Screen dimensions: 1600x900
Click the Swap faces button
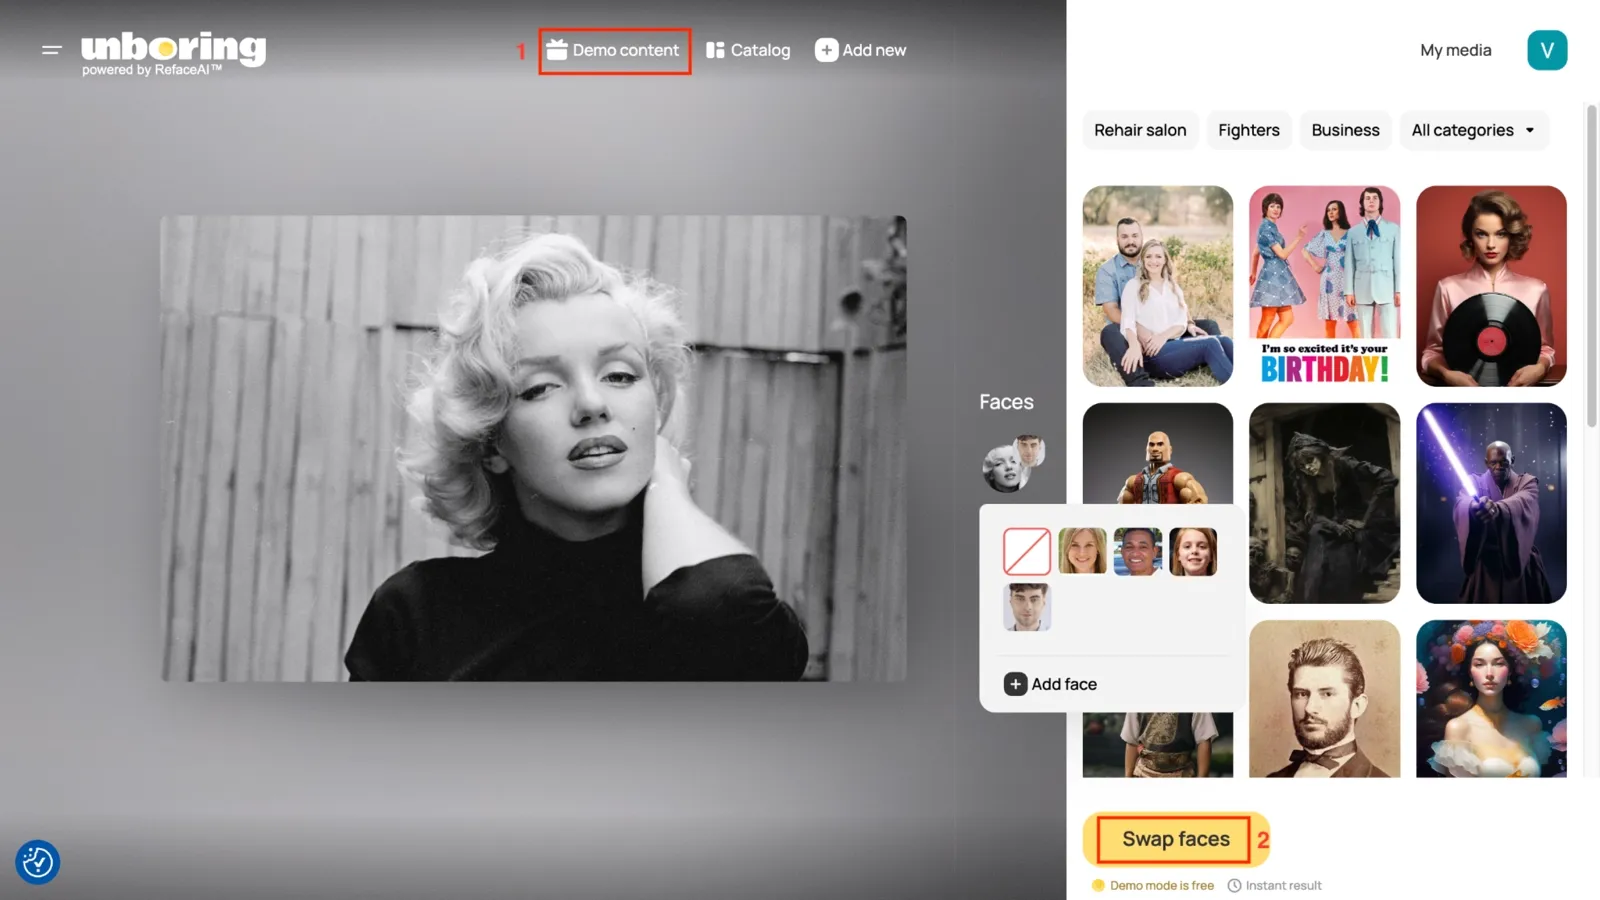[x=1175, y=839]
